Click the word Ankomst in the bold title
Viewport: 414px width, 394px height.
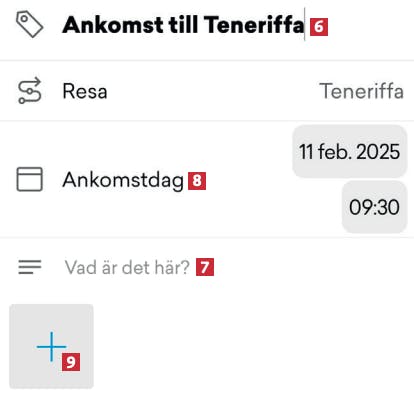(113, 25)
